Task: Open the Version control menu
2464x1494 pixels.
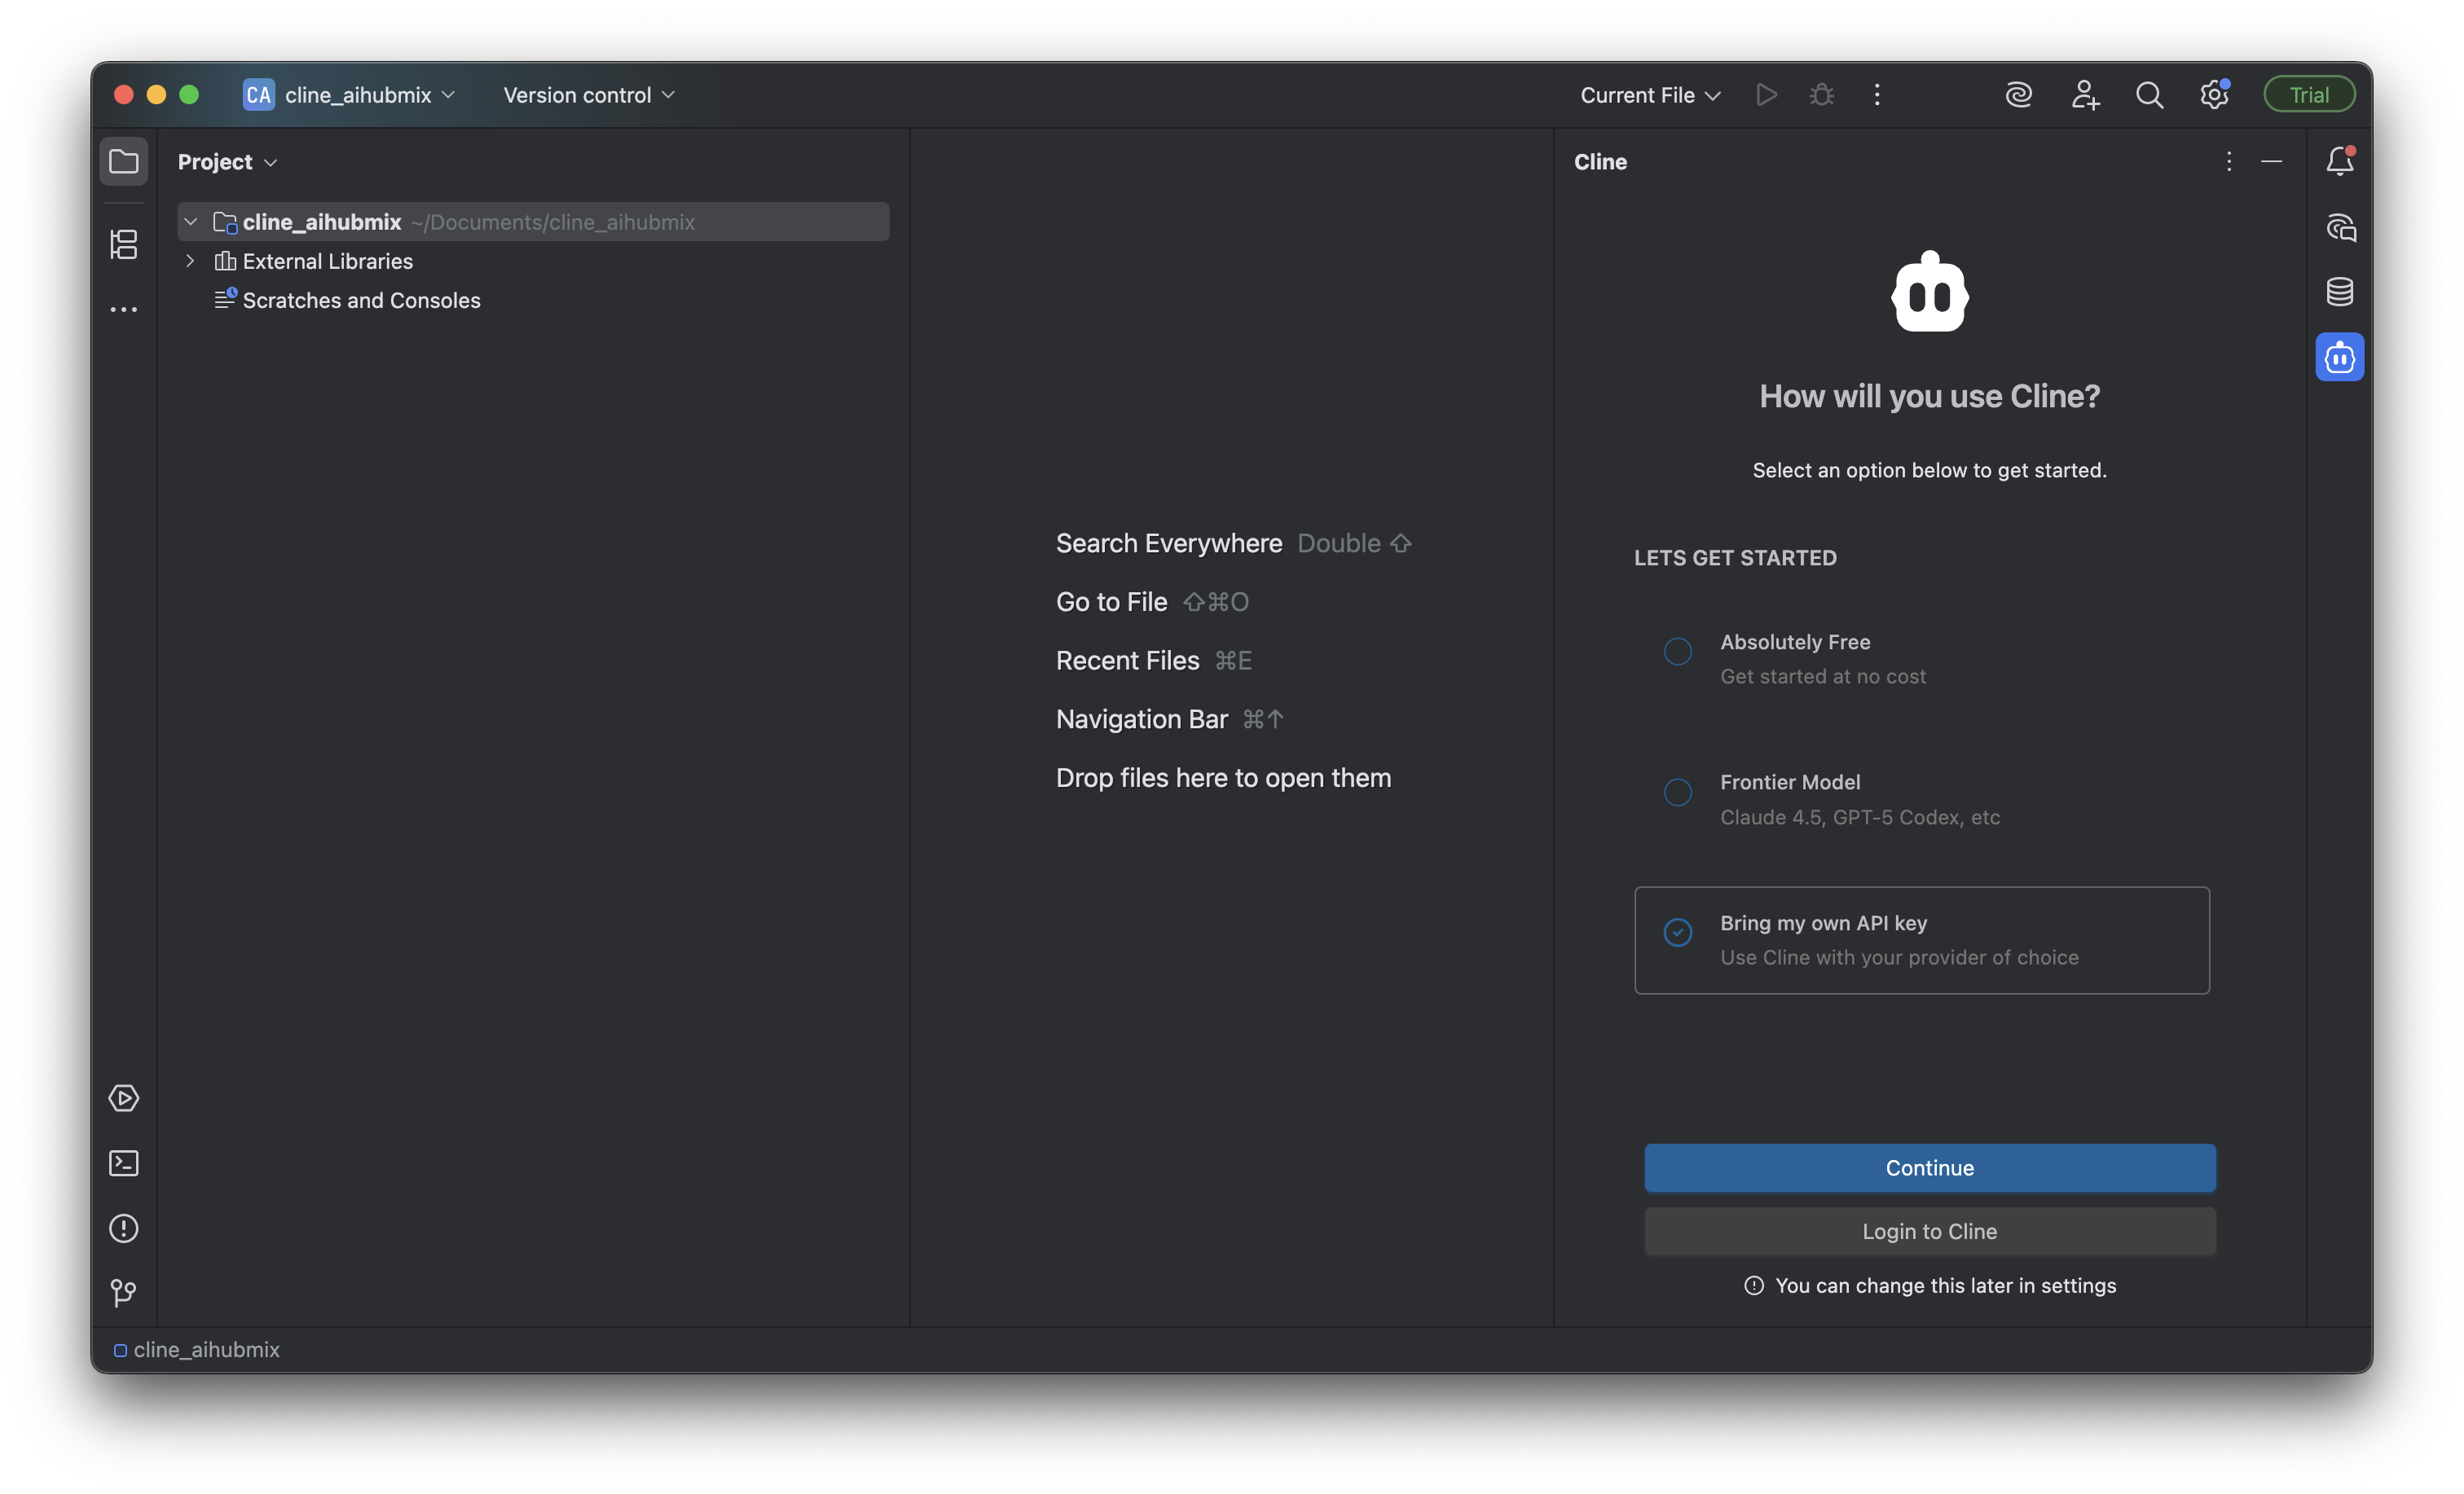Action: tap(588, 95)
